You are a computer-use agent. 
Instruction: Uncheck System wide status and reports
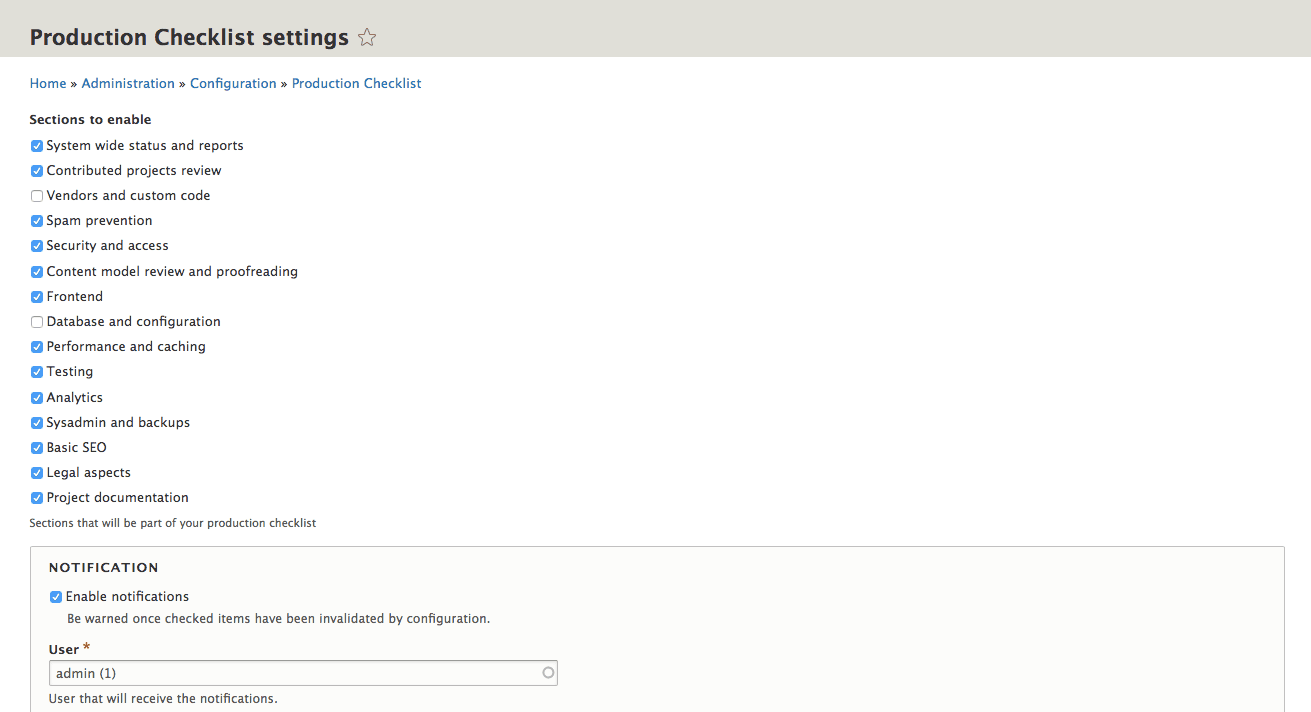(x=37, y=146)
